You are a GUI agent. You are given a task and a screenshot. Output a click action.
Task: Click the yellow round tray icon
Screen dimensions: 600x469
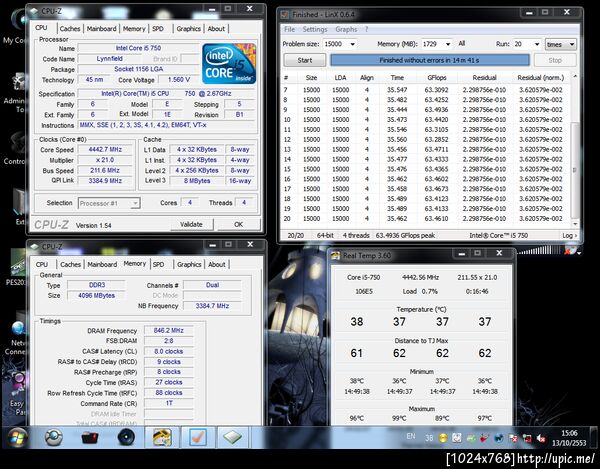(x=443, y=438)
